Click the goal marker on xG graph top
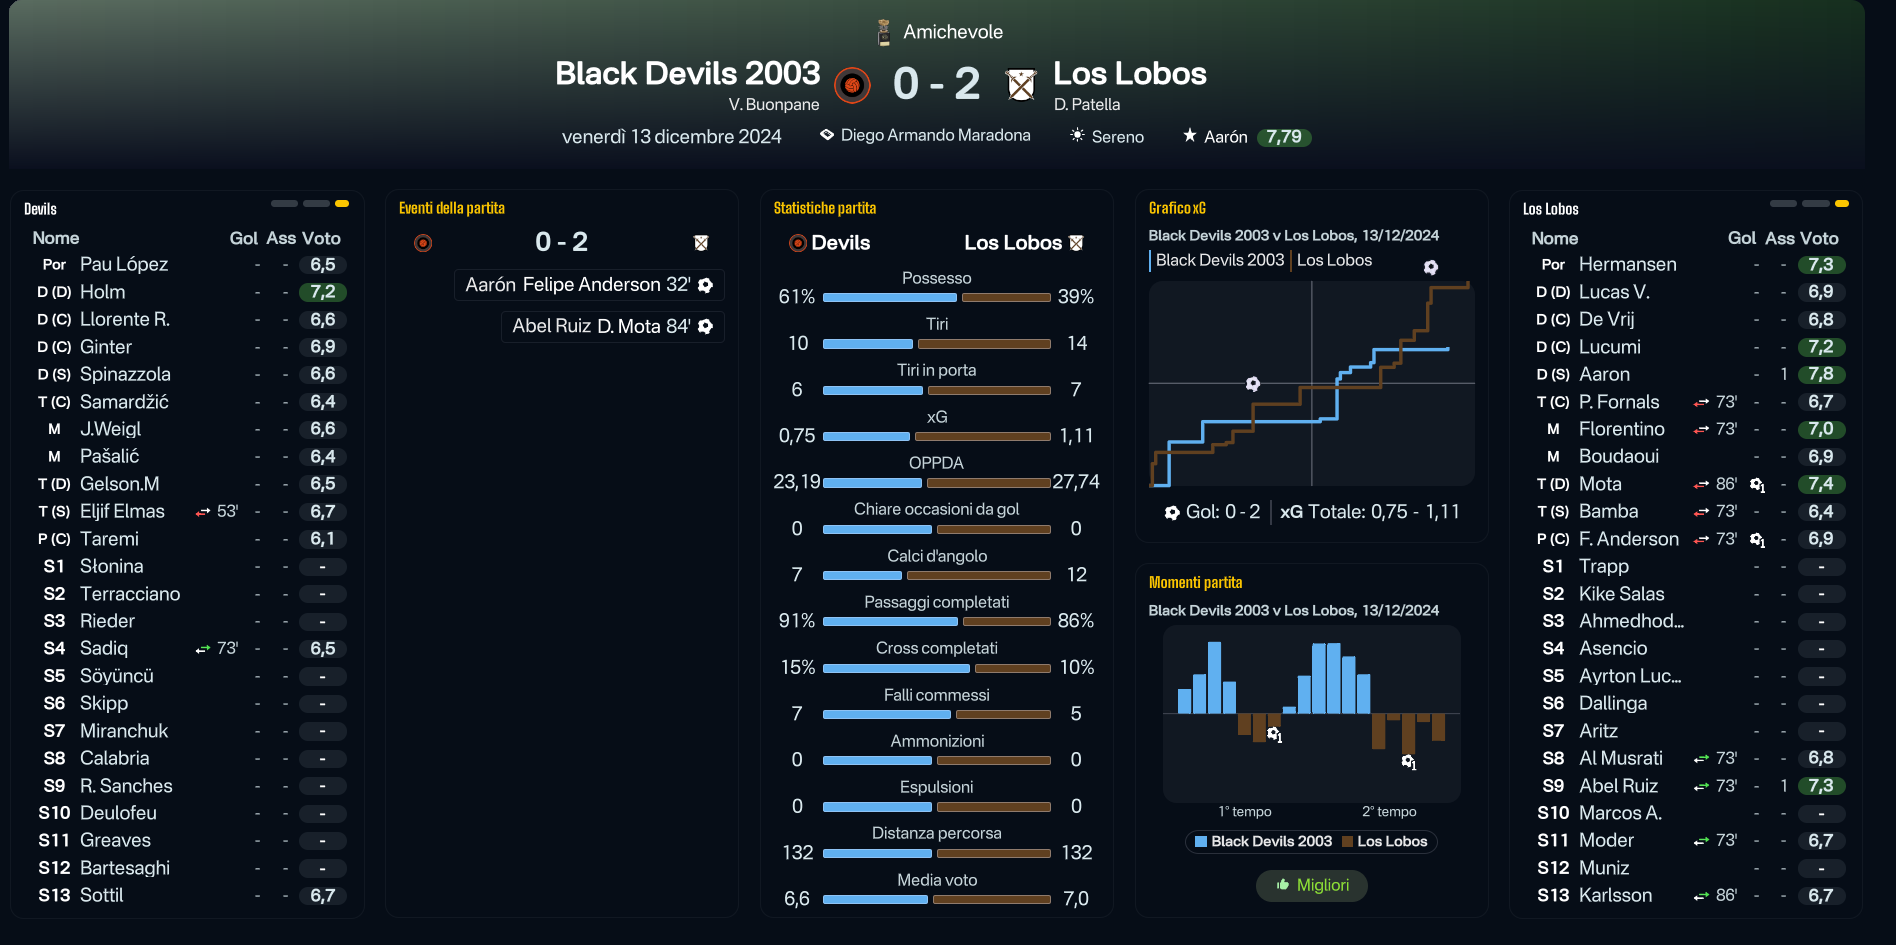This screenshot has width=1896, height=945. (1431, 267)
